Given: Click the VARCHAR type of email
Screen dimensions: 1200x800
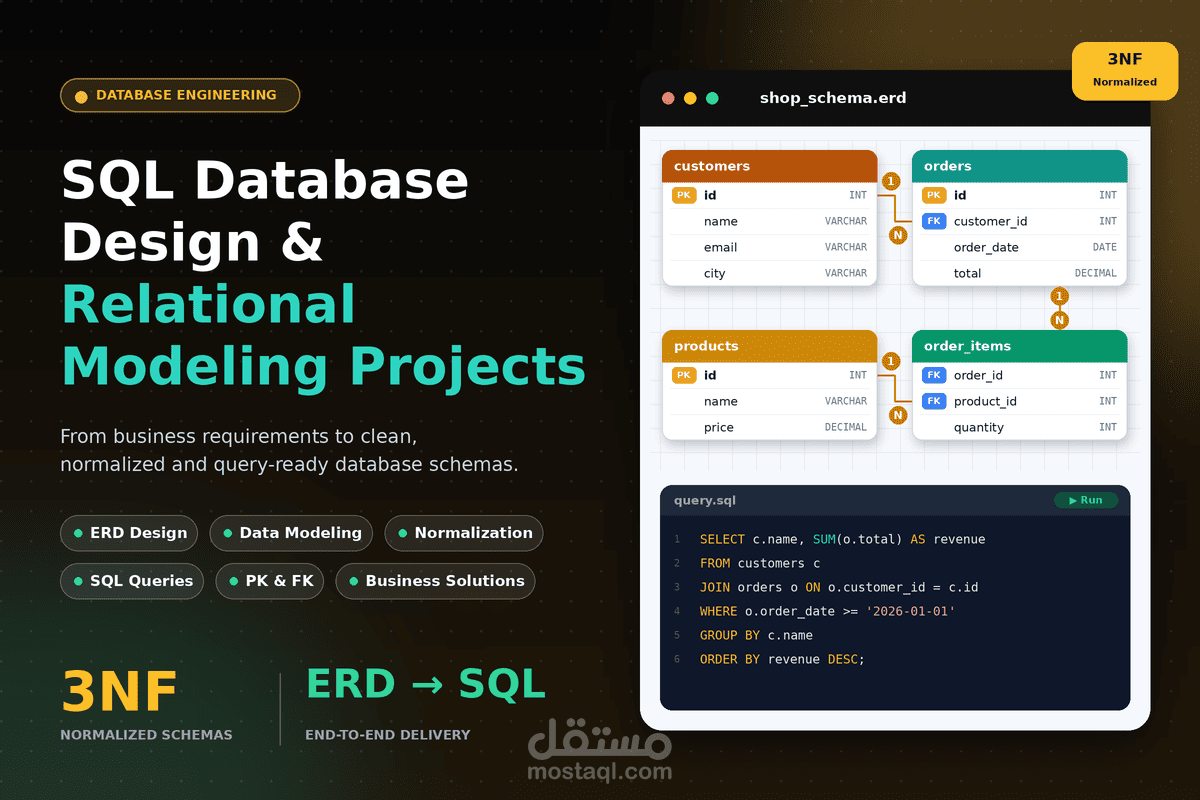Looking at the screenshot, I should coord(846,247).
